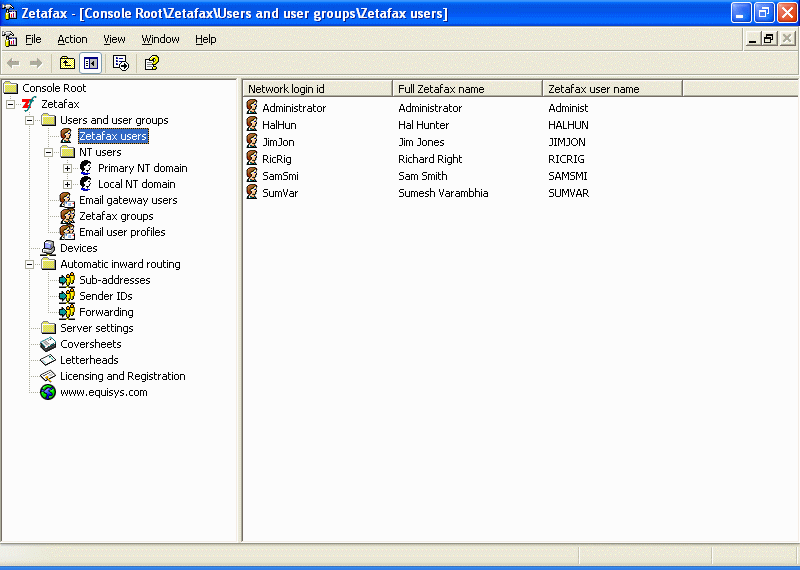Sort by Zetafax user name column

[x=612, y=89]
